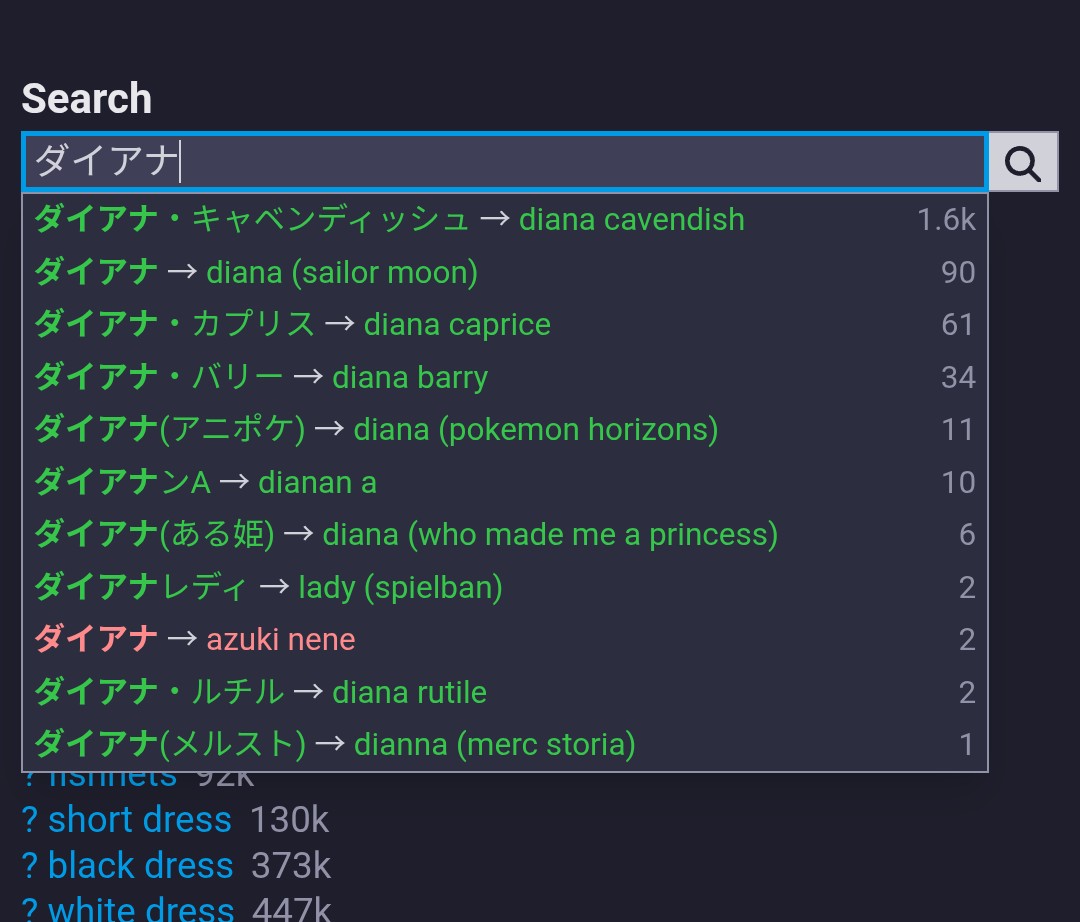Screen dimensions: 1080x922
Task: Choose the diana rutile entry
Action: (505, 692)
